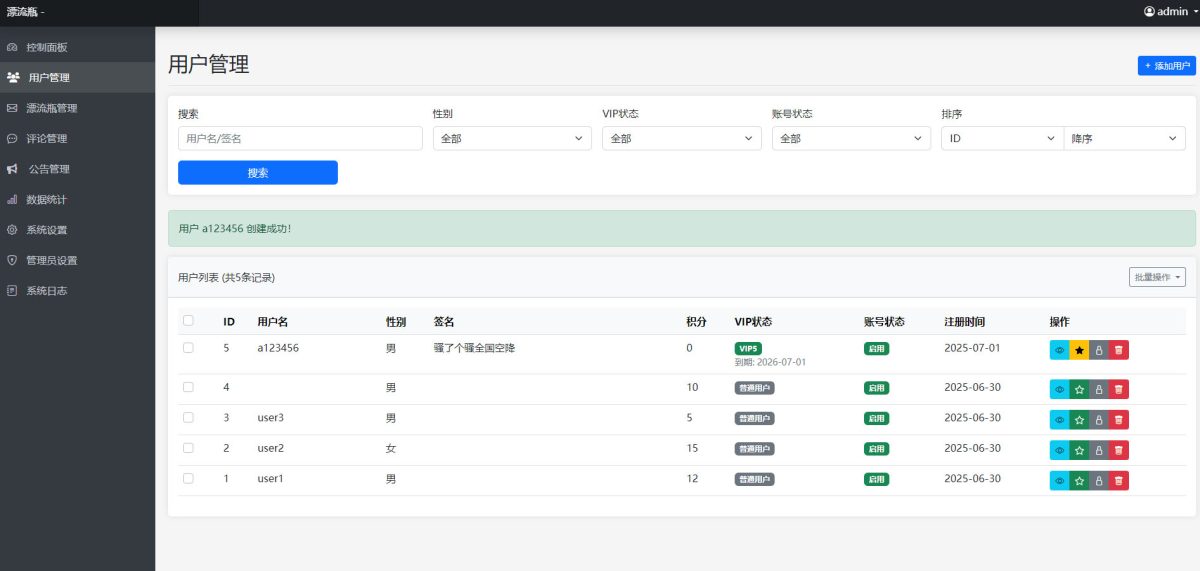Open the sort order dropdown showing 降序

[x=1125, y=138]
